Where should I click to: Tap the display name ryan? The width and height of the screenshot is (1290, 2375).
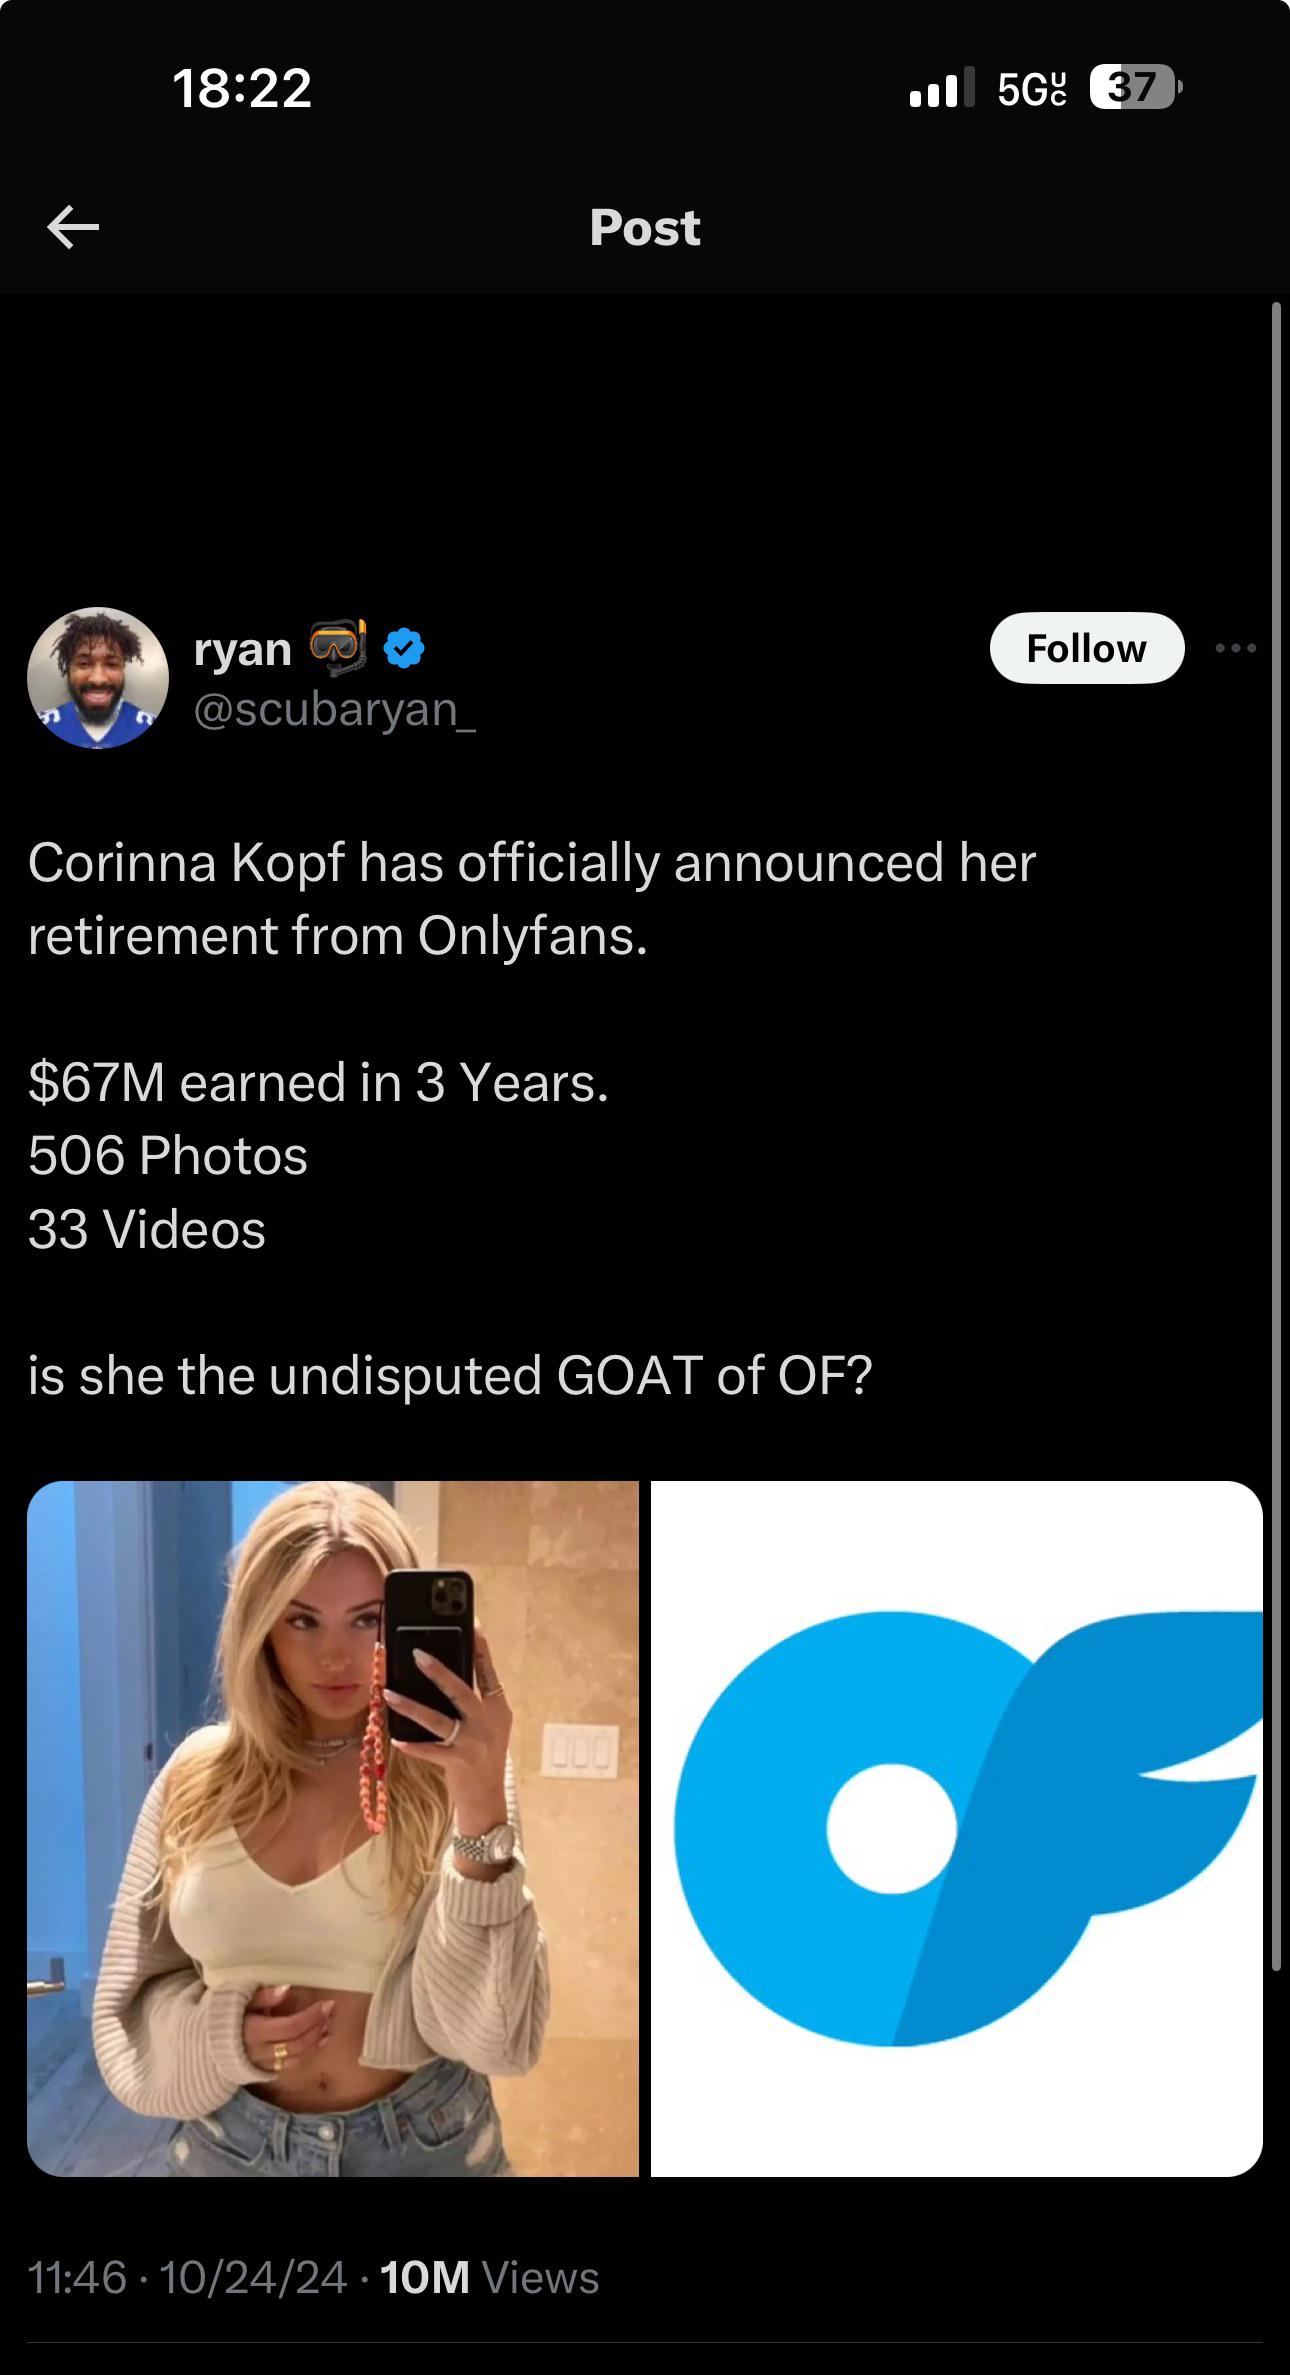pyautogui.click(x=243, y=649)
